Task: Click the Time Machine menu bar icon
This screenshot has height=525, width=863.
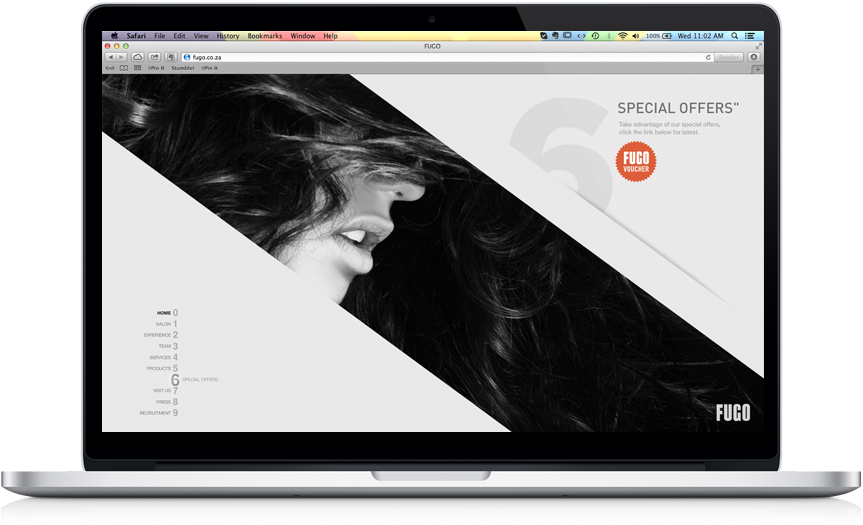Action: tap(595, 36)
